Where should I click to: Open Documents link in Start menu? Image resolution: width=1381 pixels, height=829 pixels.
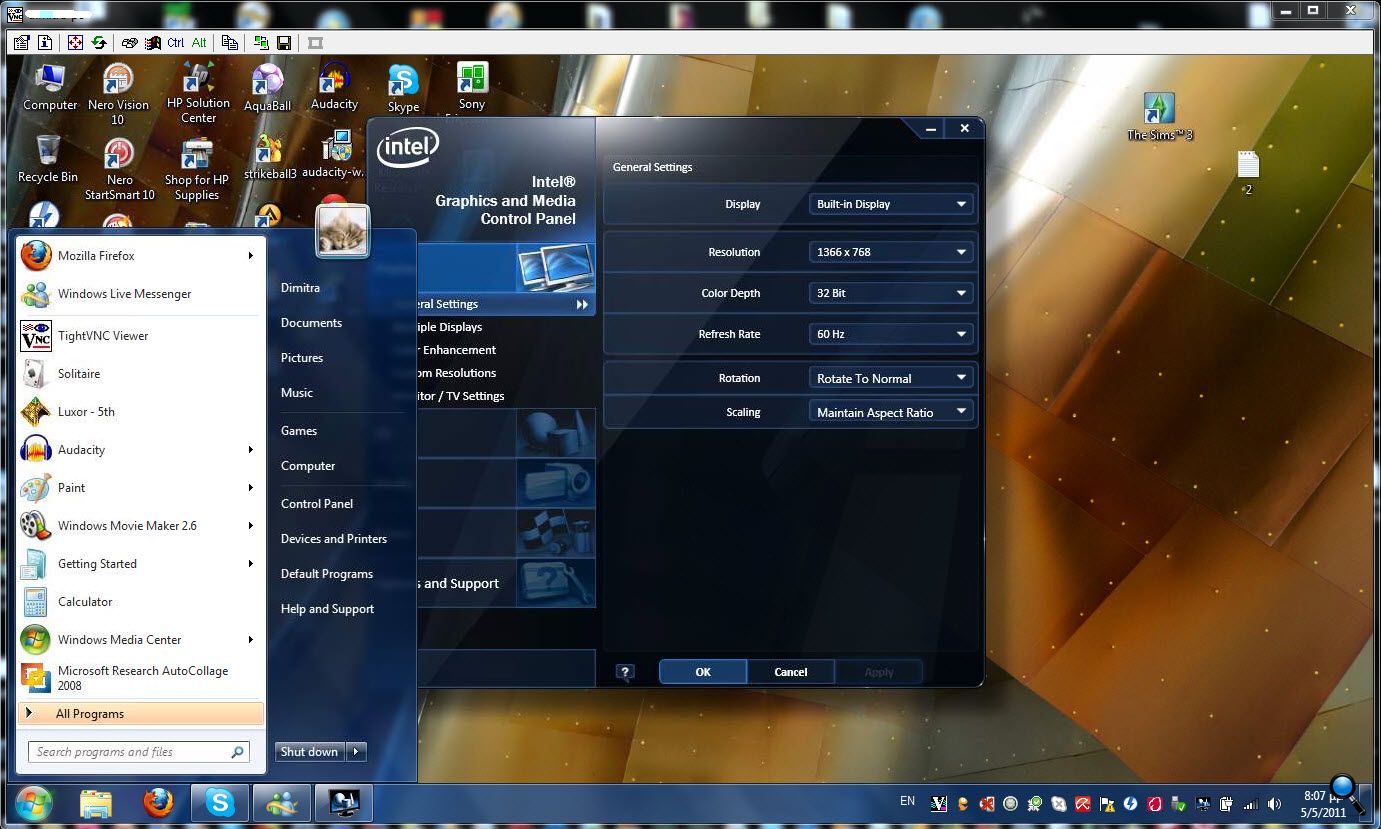point(311,323)
